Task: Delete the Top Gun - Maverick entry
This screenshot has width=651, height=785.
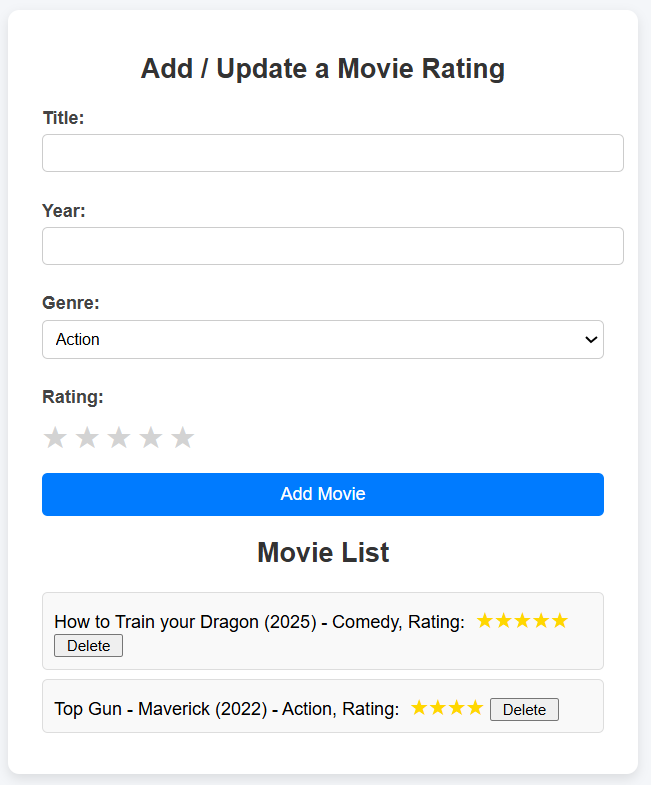Action: [524, 710]
